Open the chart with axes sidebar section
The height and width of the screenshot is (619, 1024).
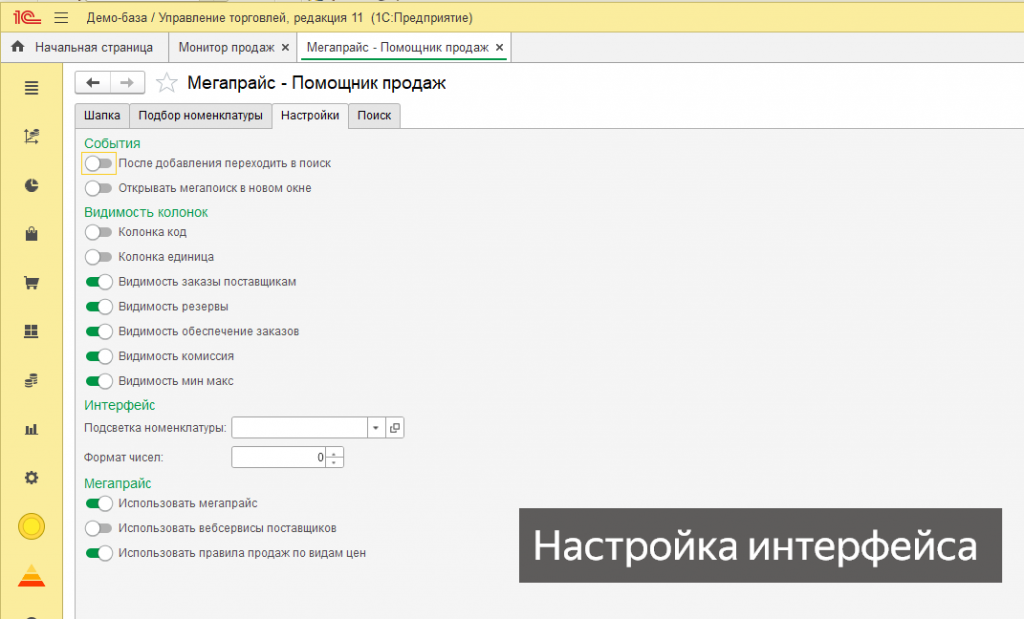click(x=31, y=136)
